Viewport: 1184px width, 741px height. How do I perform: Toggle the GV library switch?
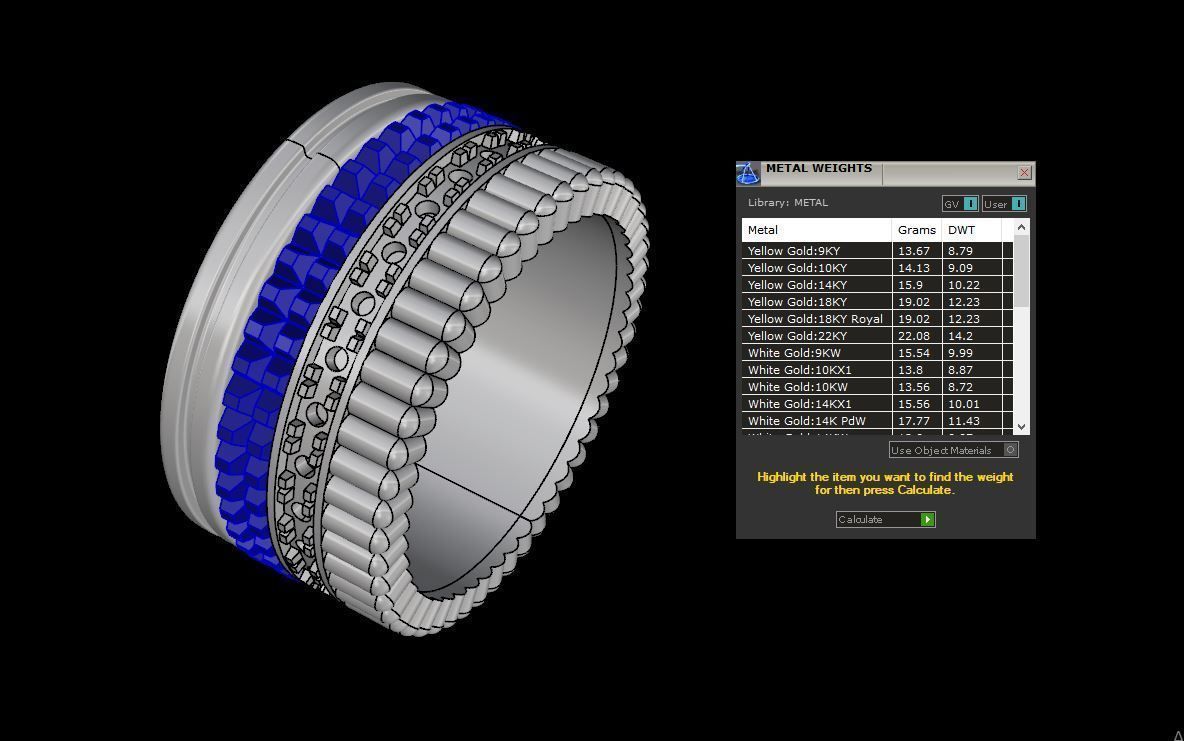pos(960,204)
